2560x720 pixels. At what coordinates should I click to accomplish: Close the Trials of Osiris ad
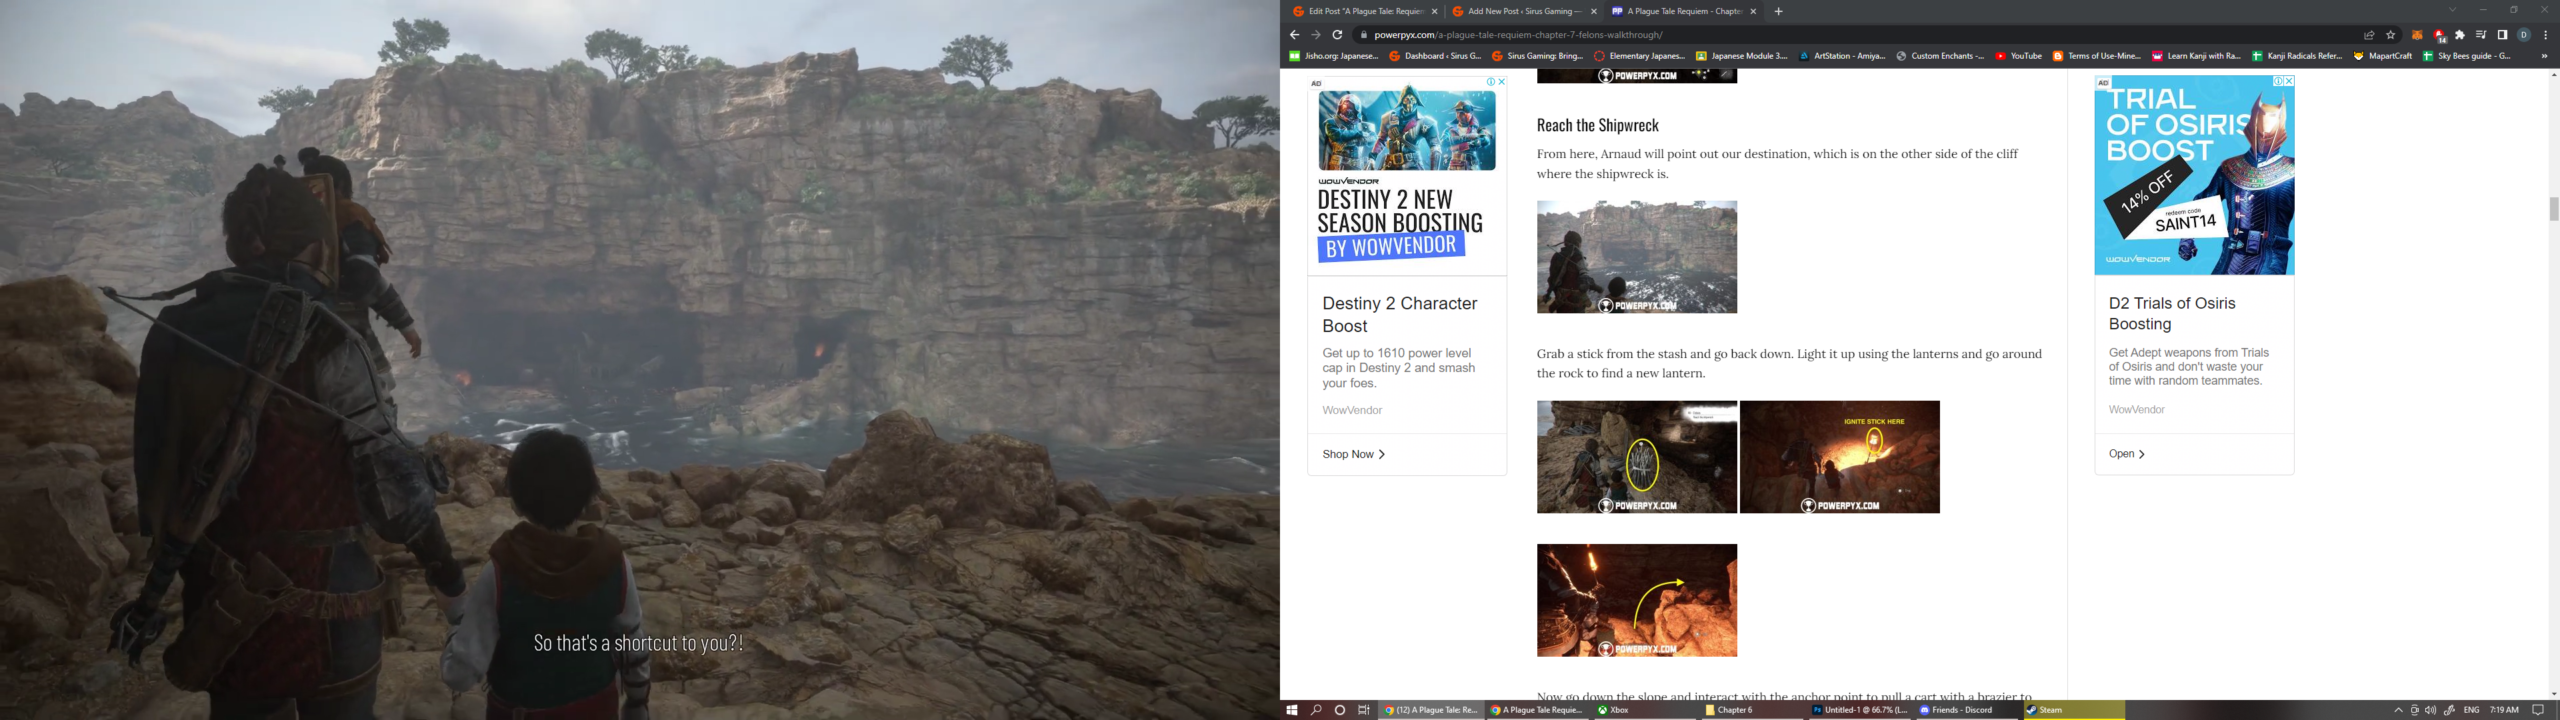pos(2288,81)
